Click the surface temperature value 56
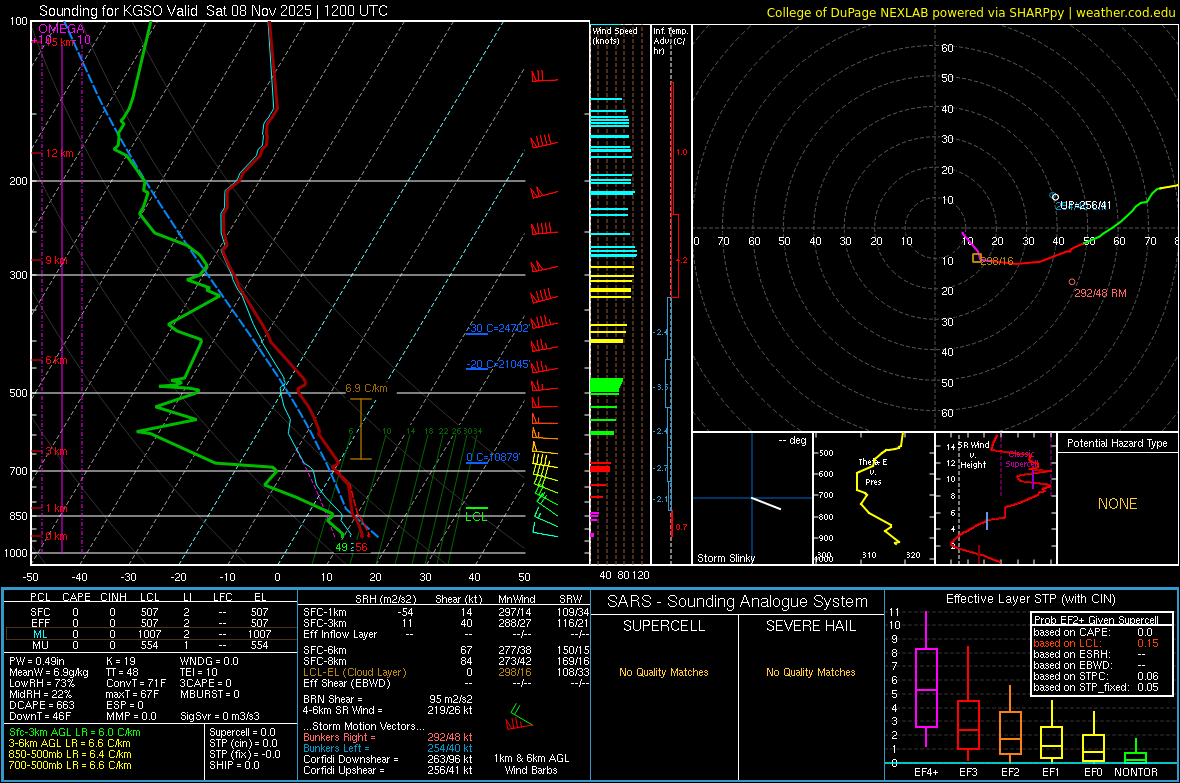 [x=361, y=547]
